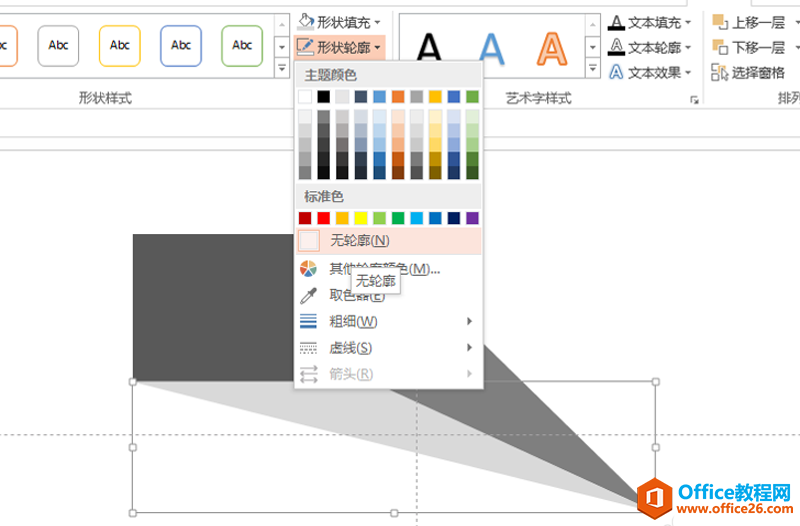Pick black theme color swatch
The image size is (800, 526).
pos(323,96)
